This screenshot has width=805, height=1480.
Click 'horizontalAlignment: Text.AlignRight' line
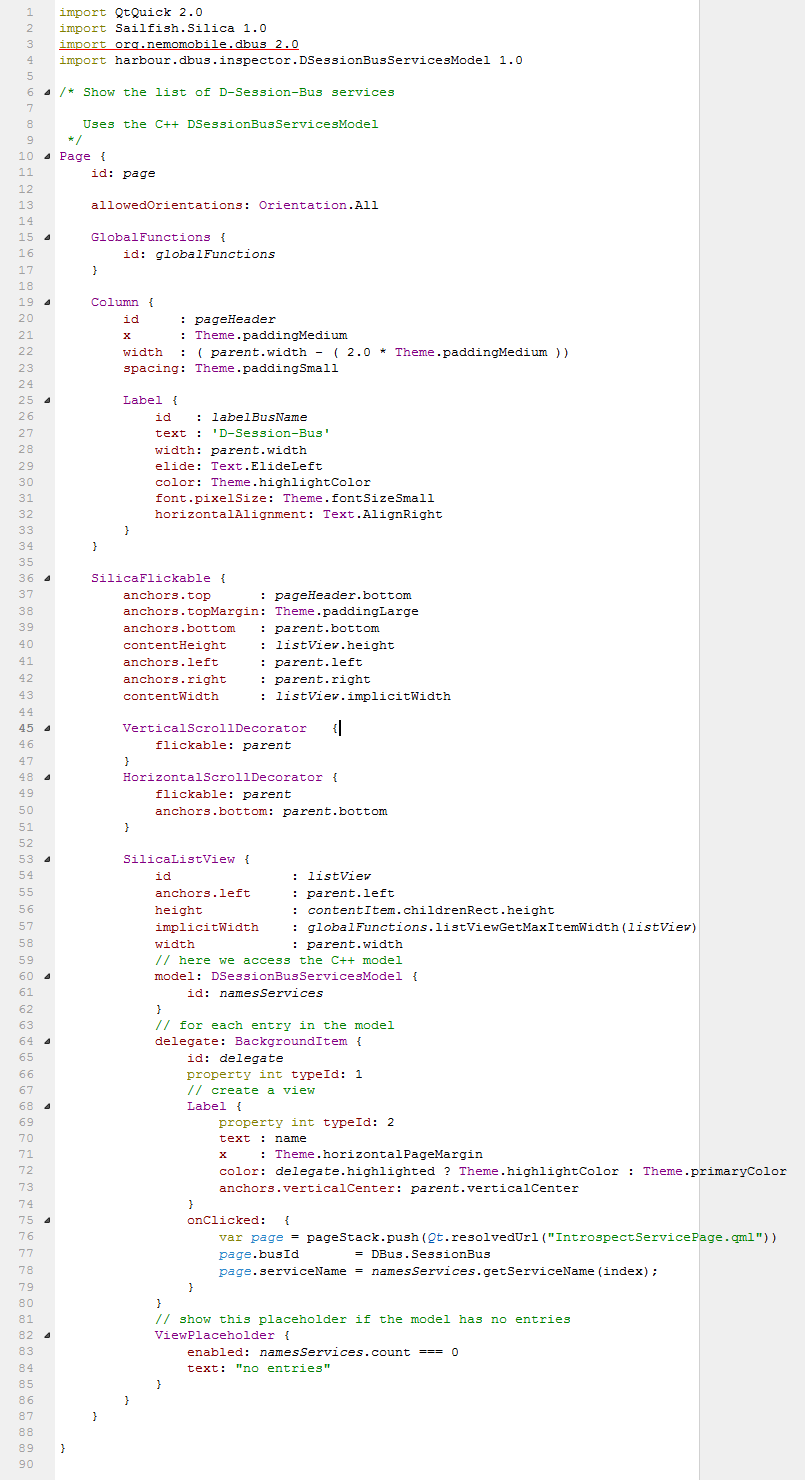click(x=299, y=514)
